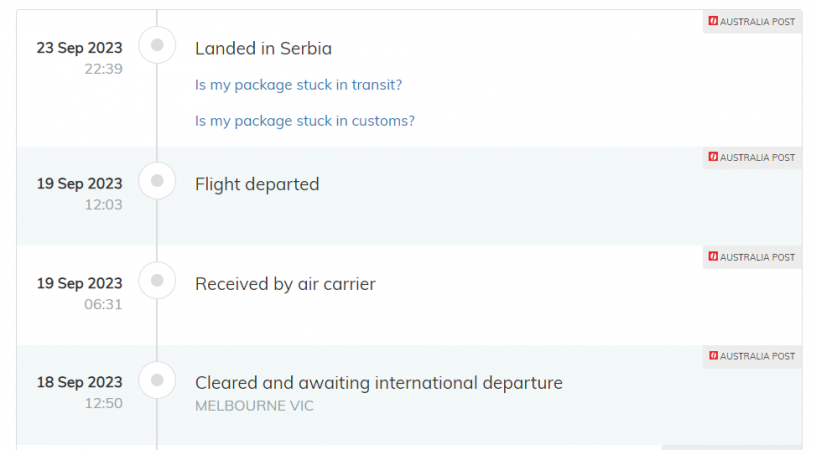Screen dimensions: 816x450
Task: Open "Is my package stuck in transit?" link
Action: [298, 85]
